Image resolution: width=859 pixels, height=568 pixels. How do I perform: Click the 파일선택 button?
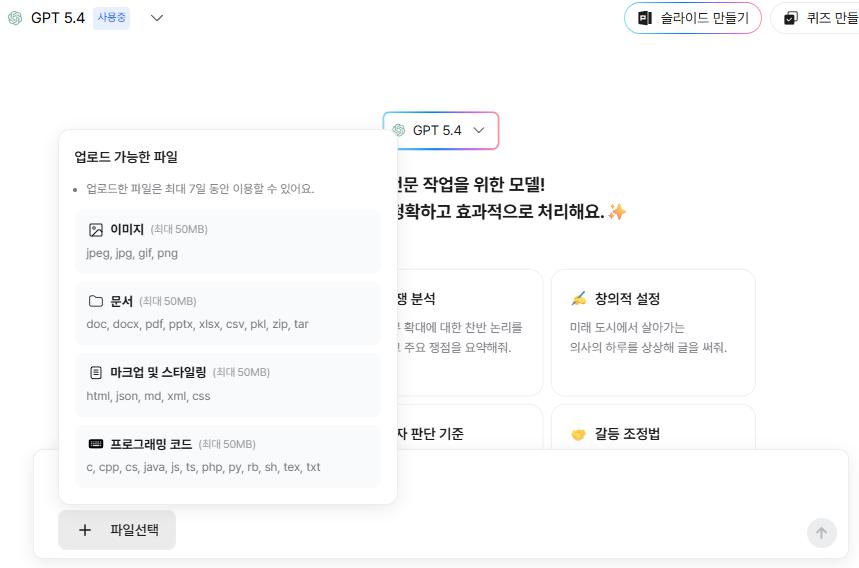click(x=117, y=530)
